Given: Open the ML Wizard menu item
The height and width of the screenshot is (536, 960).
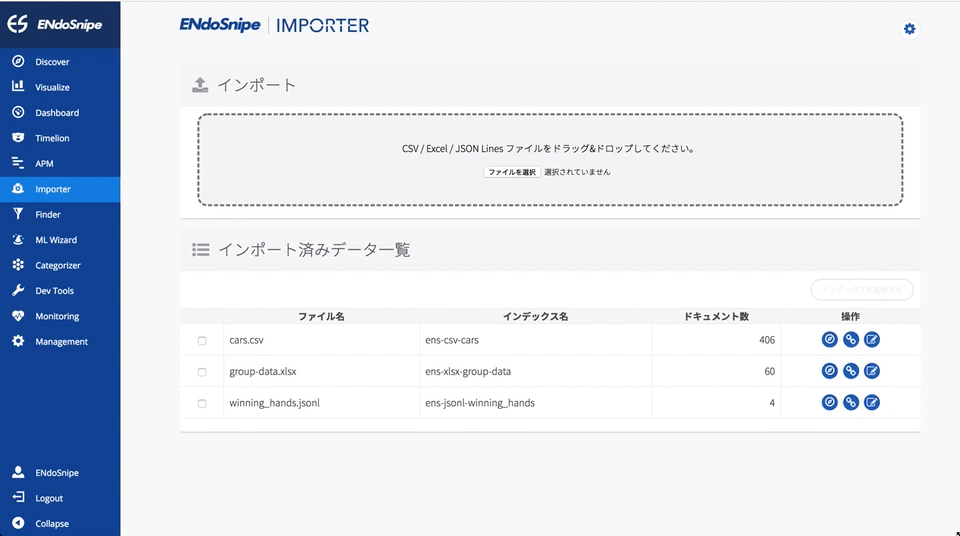Looking at the screenshot, I should (x=56, y=240).
